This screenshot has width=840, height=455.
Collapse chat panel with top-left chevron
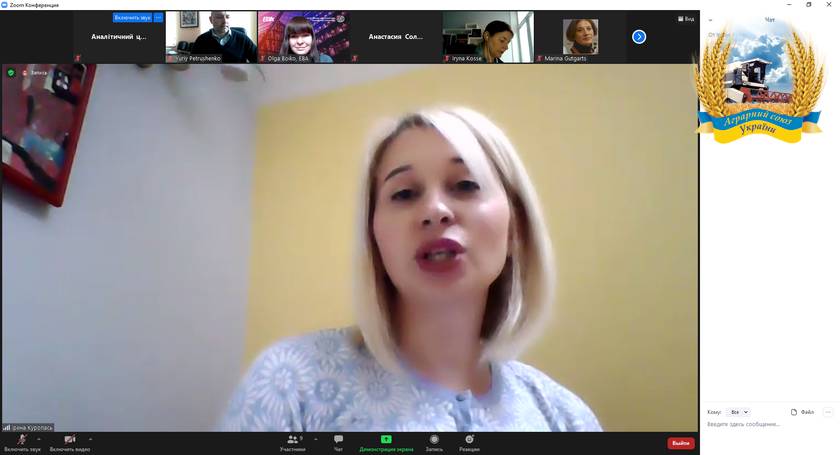point(710,20)
